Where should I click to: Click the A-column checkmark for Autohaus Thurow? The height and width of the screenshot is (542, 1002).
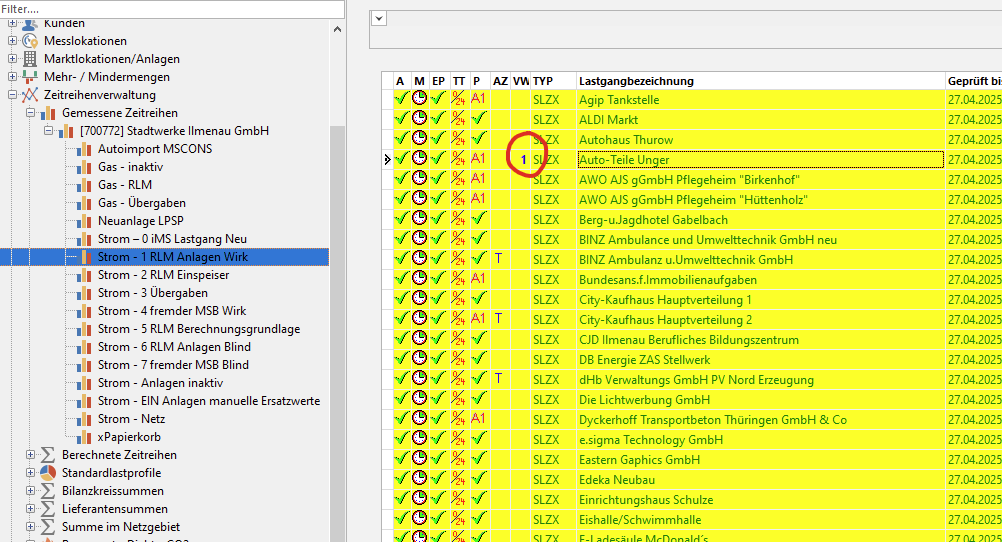[400, 140]
